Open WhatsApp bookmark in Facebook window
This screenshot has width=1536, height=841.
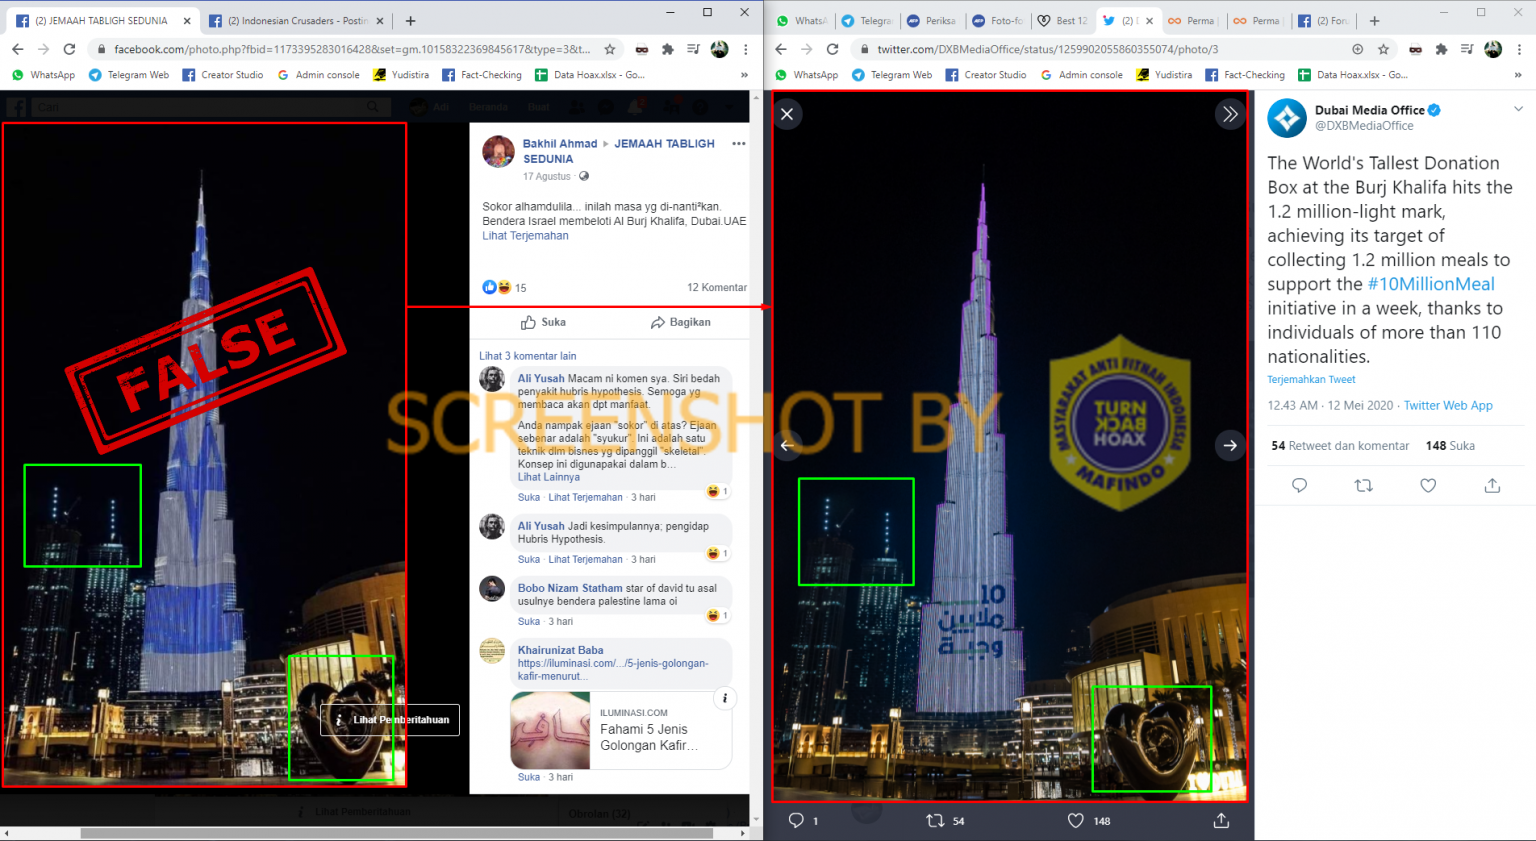pos(43,75)
